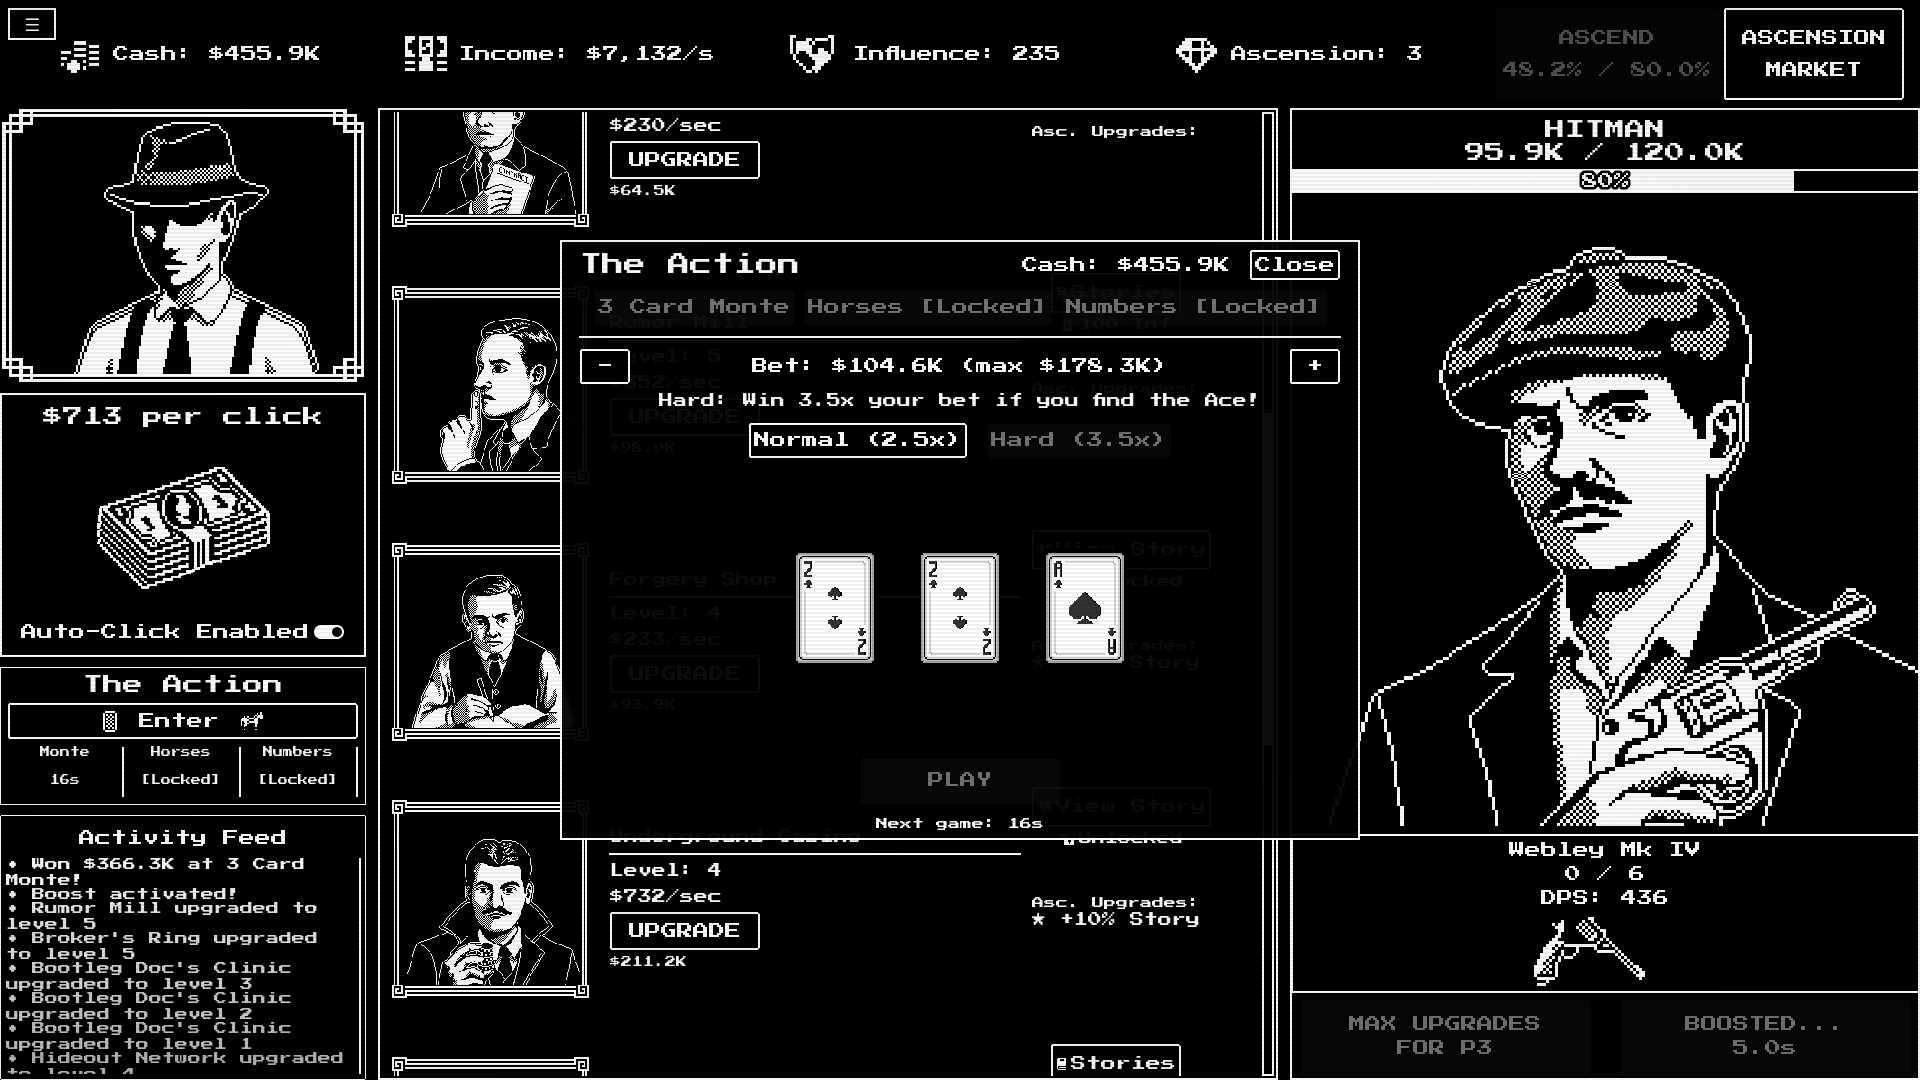Click the ASCEND progress button
This screenshot has height=1080, width=1920.
point(1606,54)
